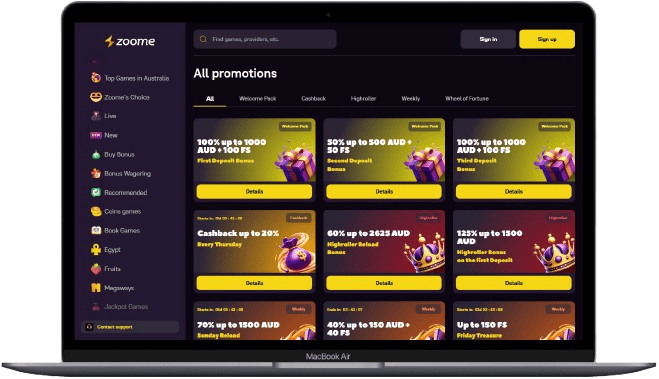Click the Sign in button
Image resolution: width=659 pixels, height=379 pixels.
[x=488, y=39]
